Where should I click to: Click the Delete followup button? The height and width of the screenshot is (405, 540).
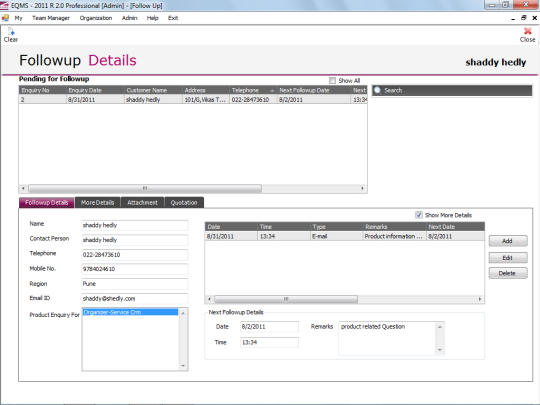[508, 273]
